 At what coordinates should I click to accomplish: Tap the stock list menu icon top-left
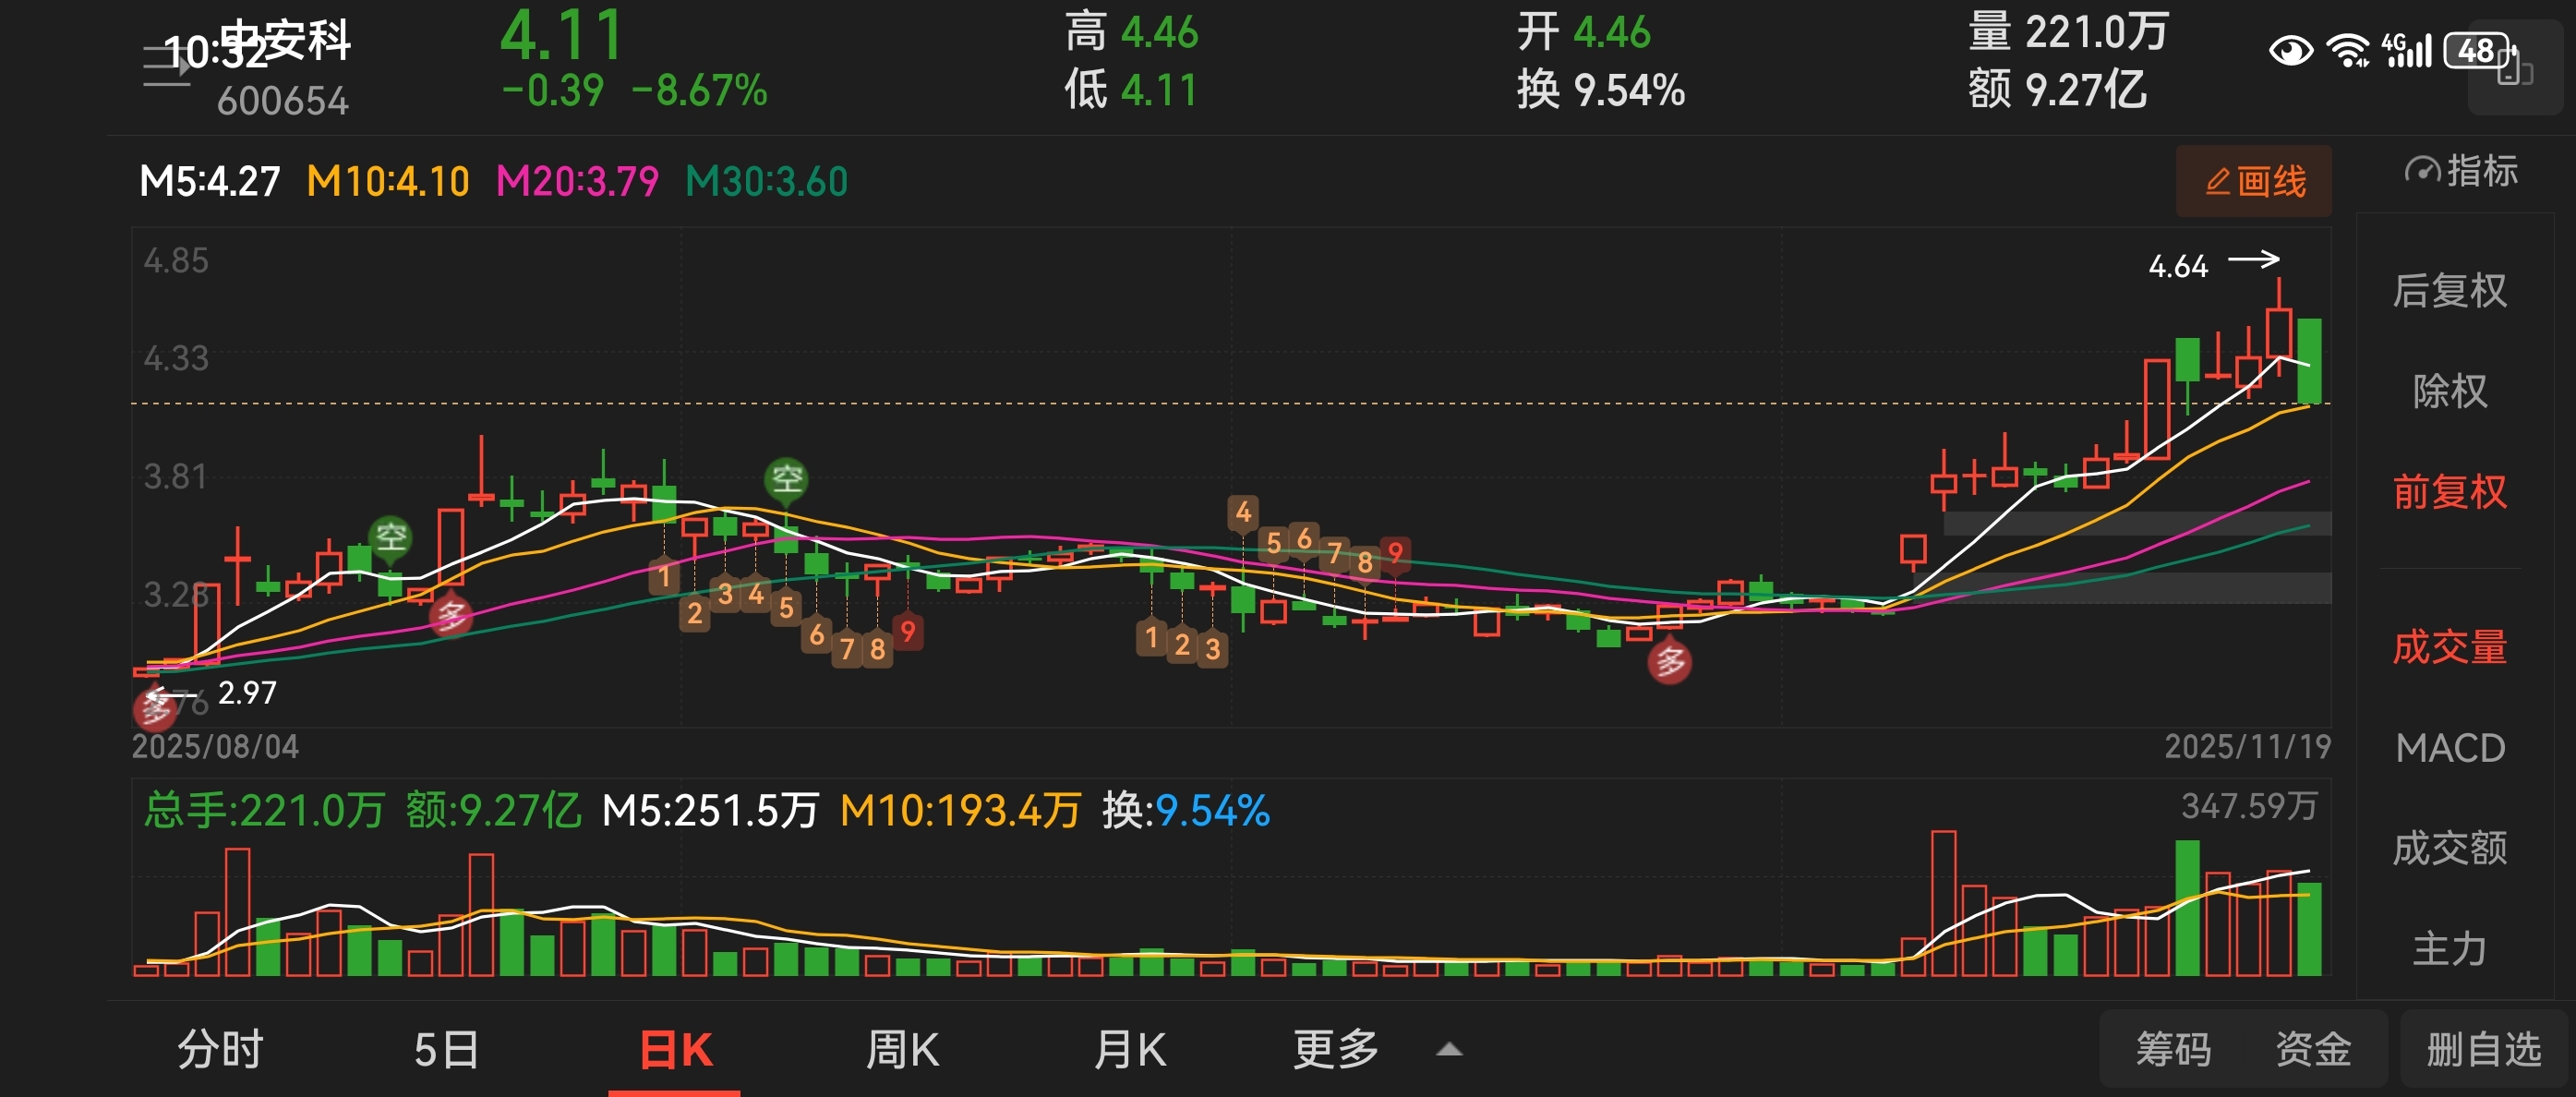[x=166, y=66]
